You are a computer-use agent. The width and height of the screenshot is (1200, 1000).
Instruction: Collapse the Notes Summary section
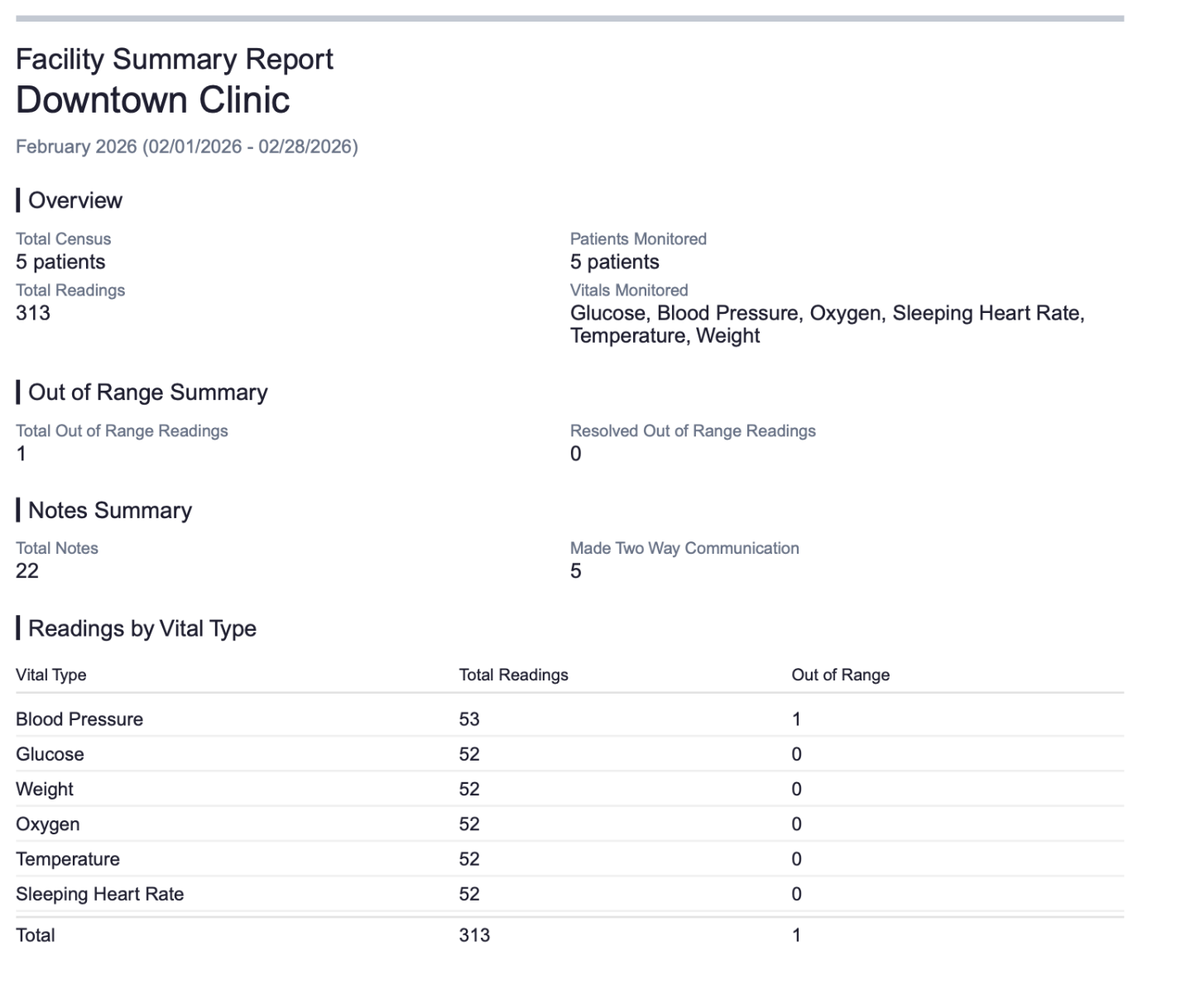coord(109,510)
